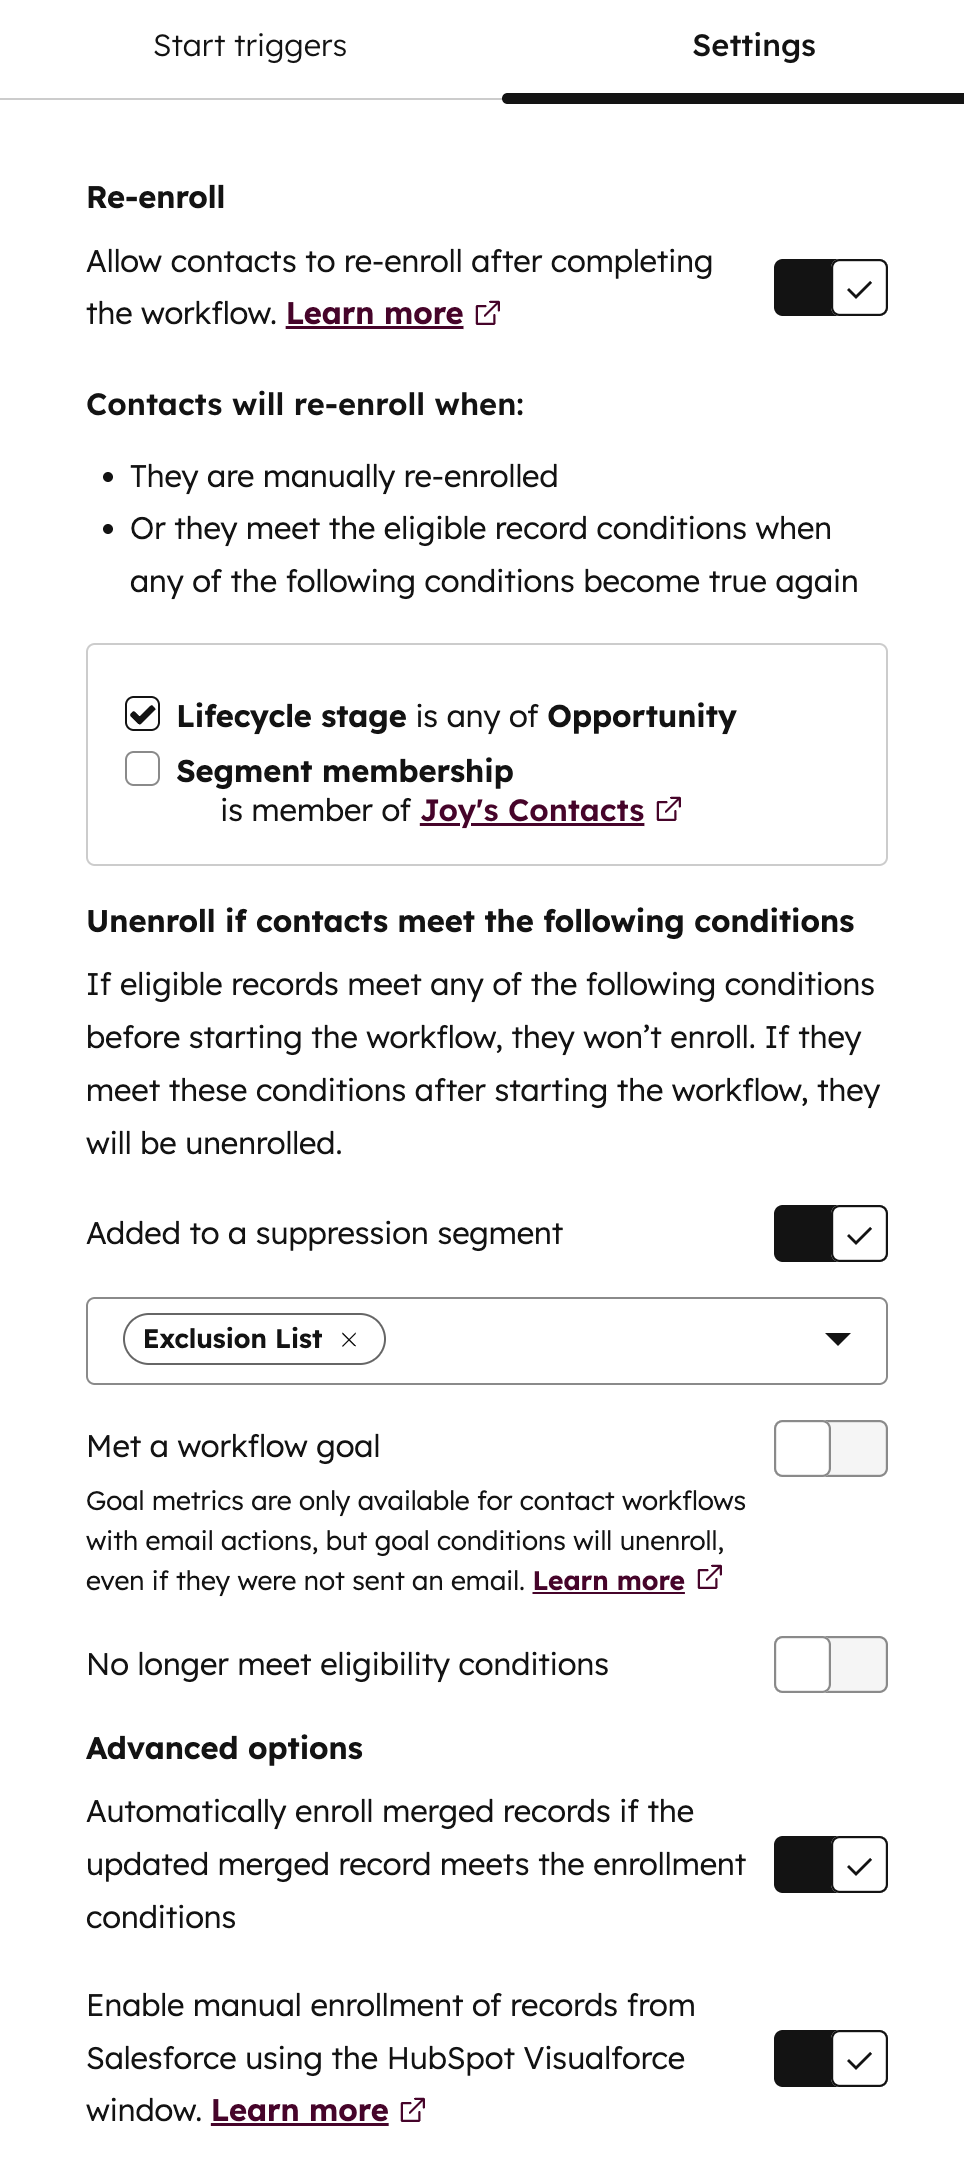This screenshot has width=964, height=2162.
Task: Click the external link icon after Visualforce Learn more
Action: click(x=411, y=2109)
